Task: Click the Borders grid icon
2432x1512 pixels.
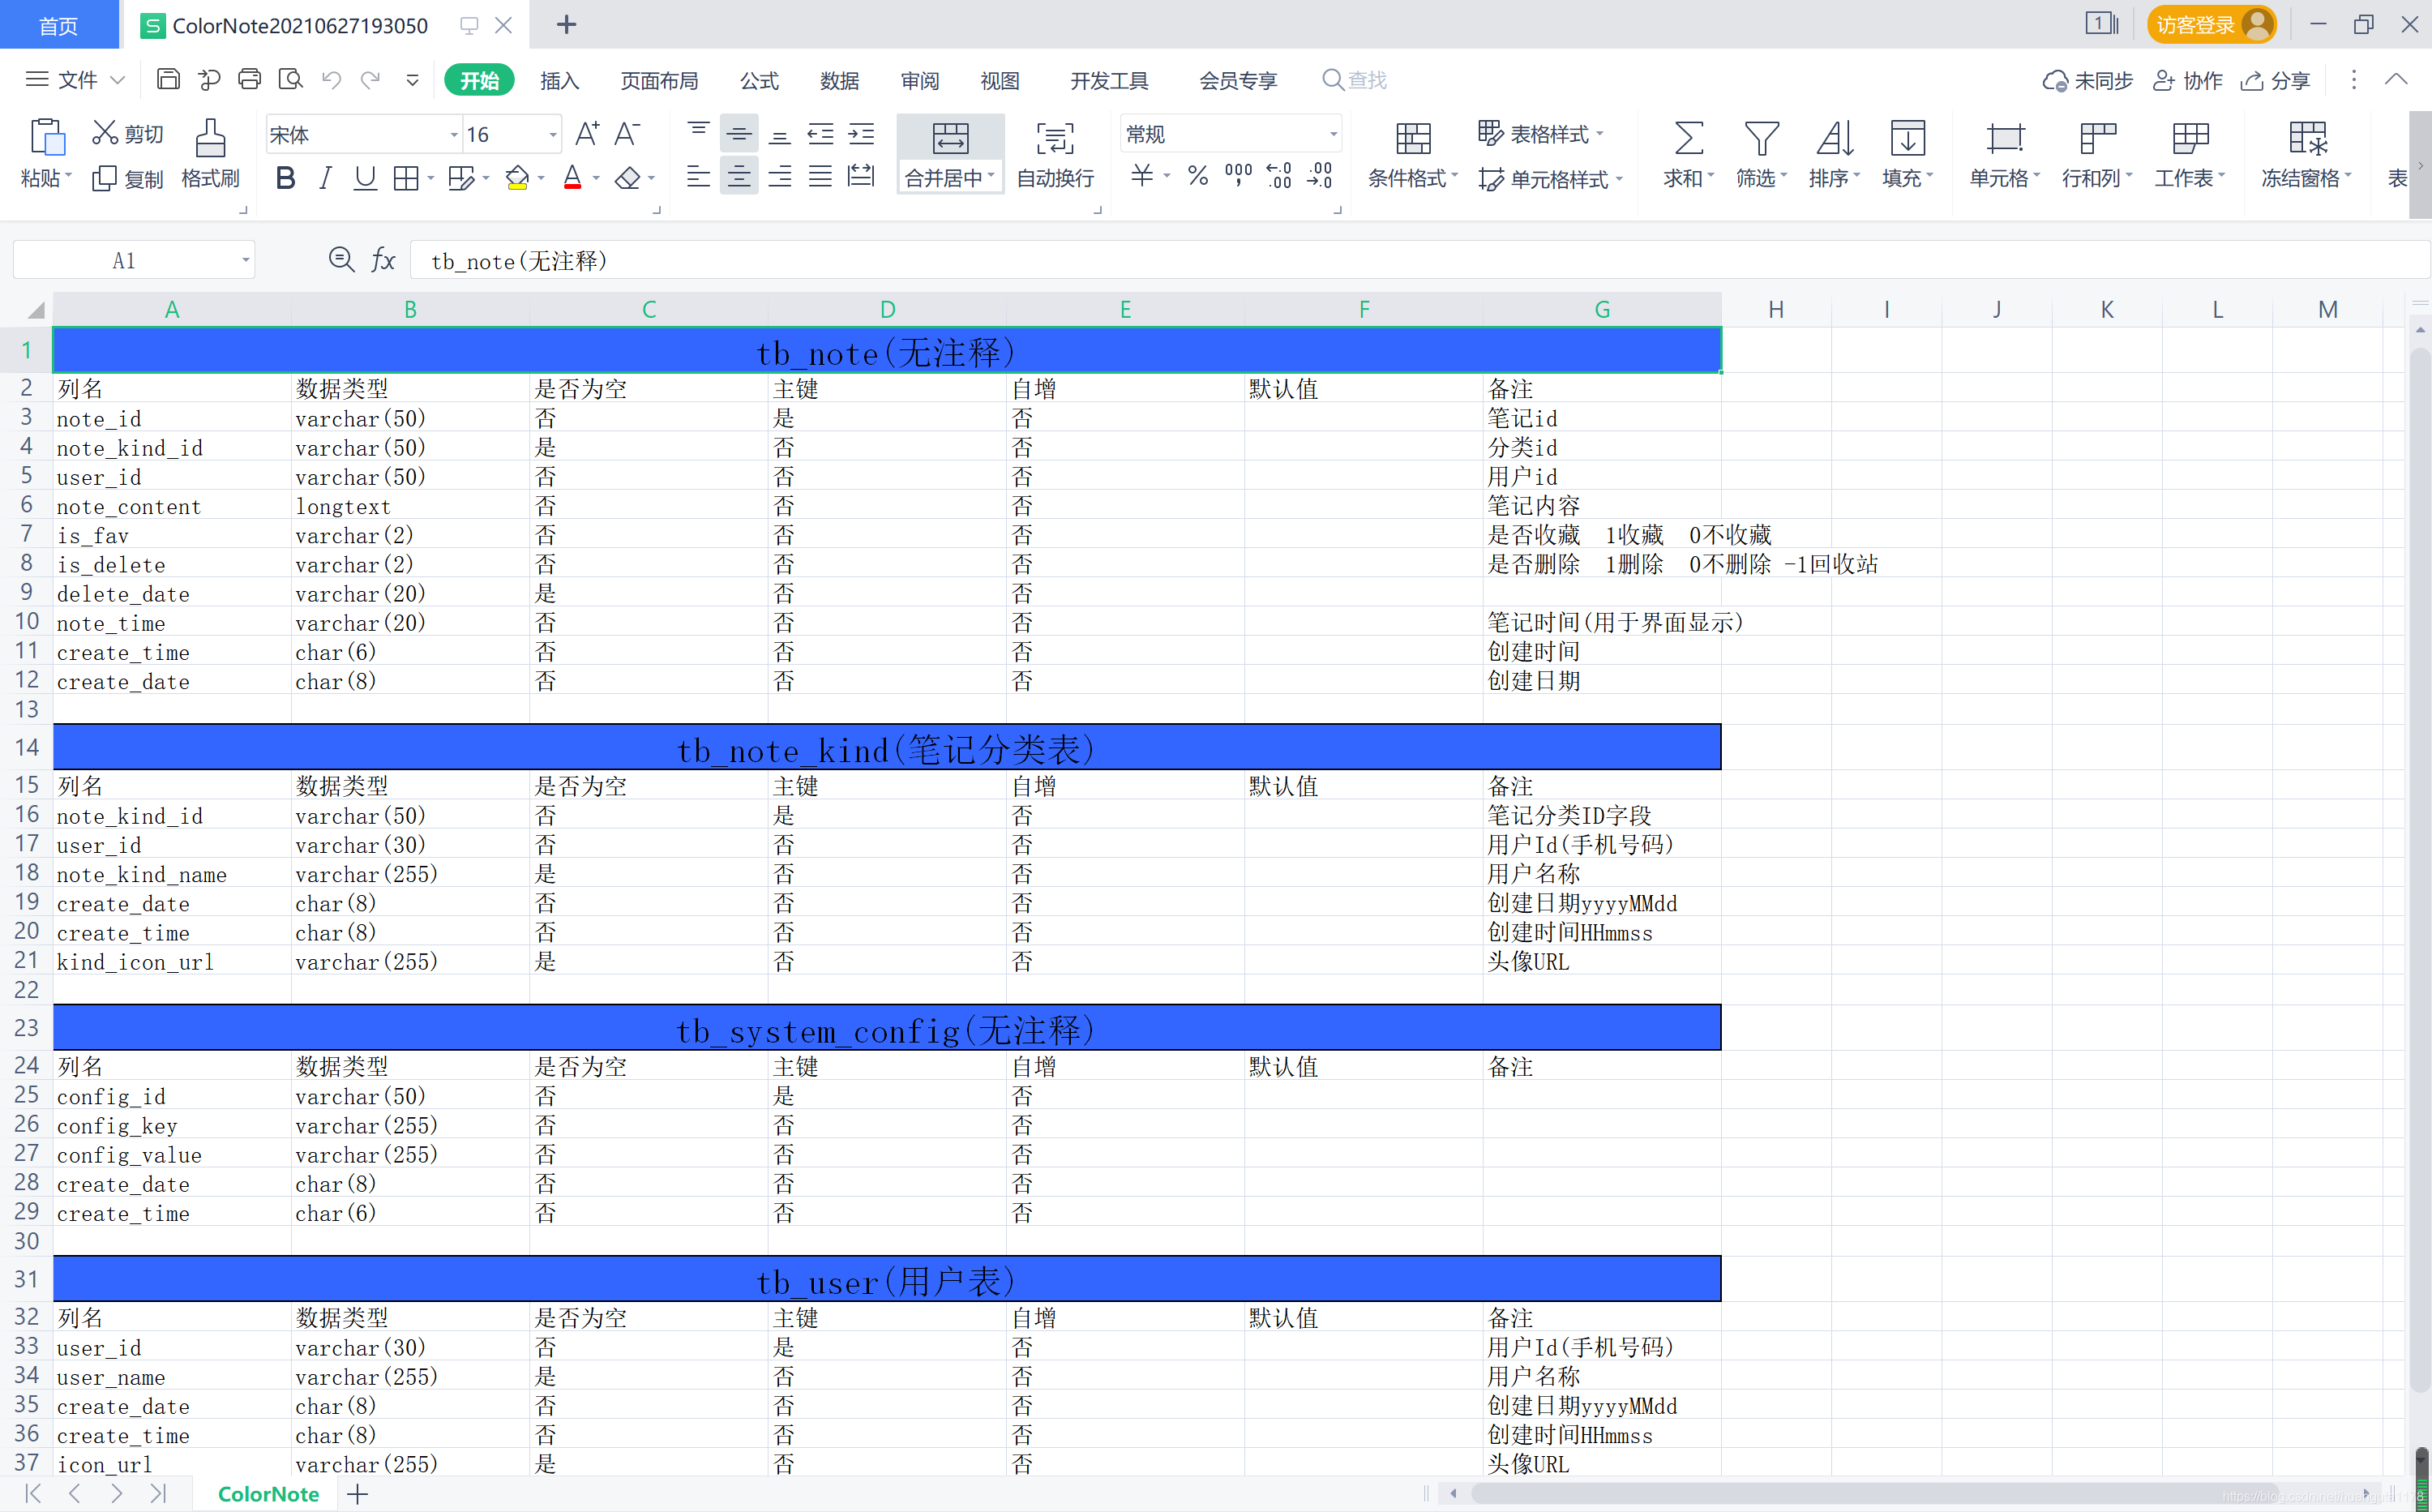Action: click(x=406, y=178)
